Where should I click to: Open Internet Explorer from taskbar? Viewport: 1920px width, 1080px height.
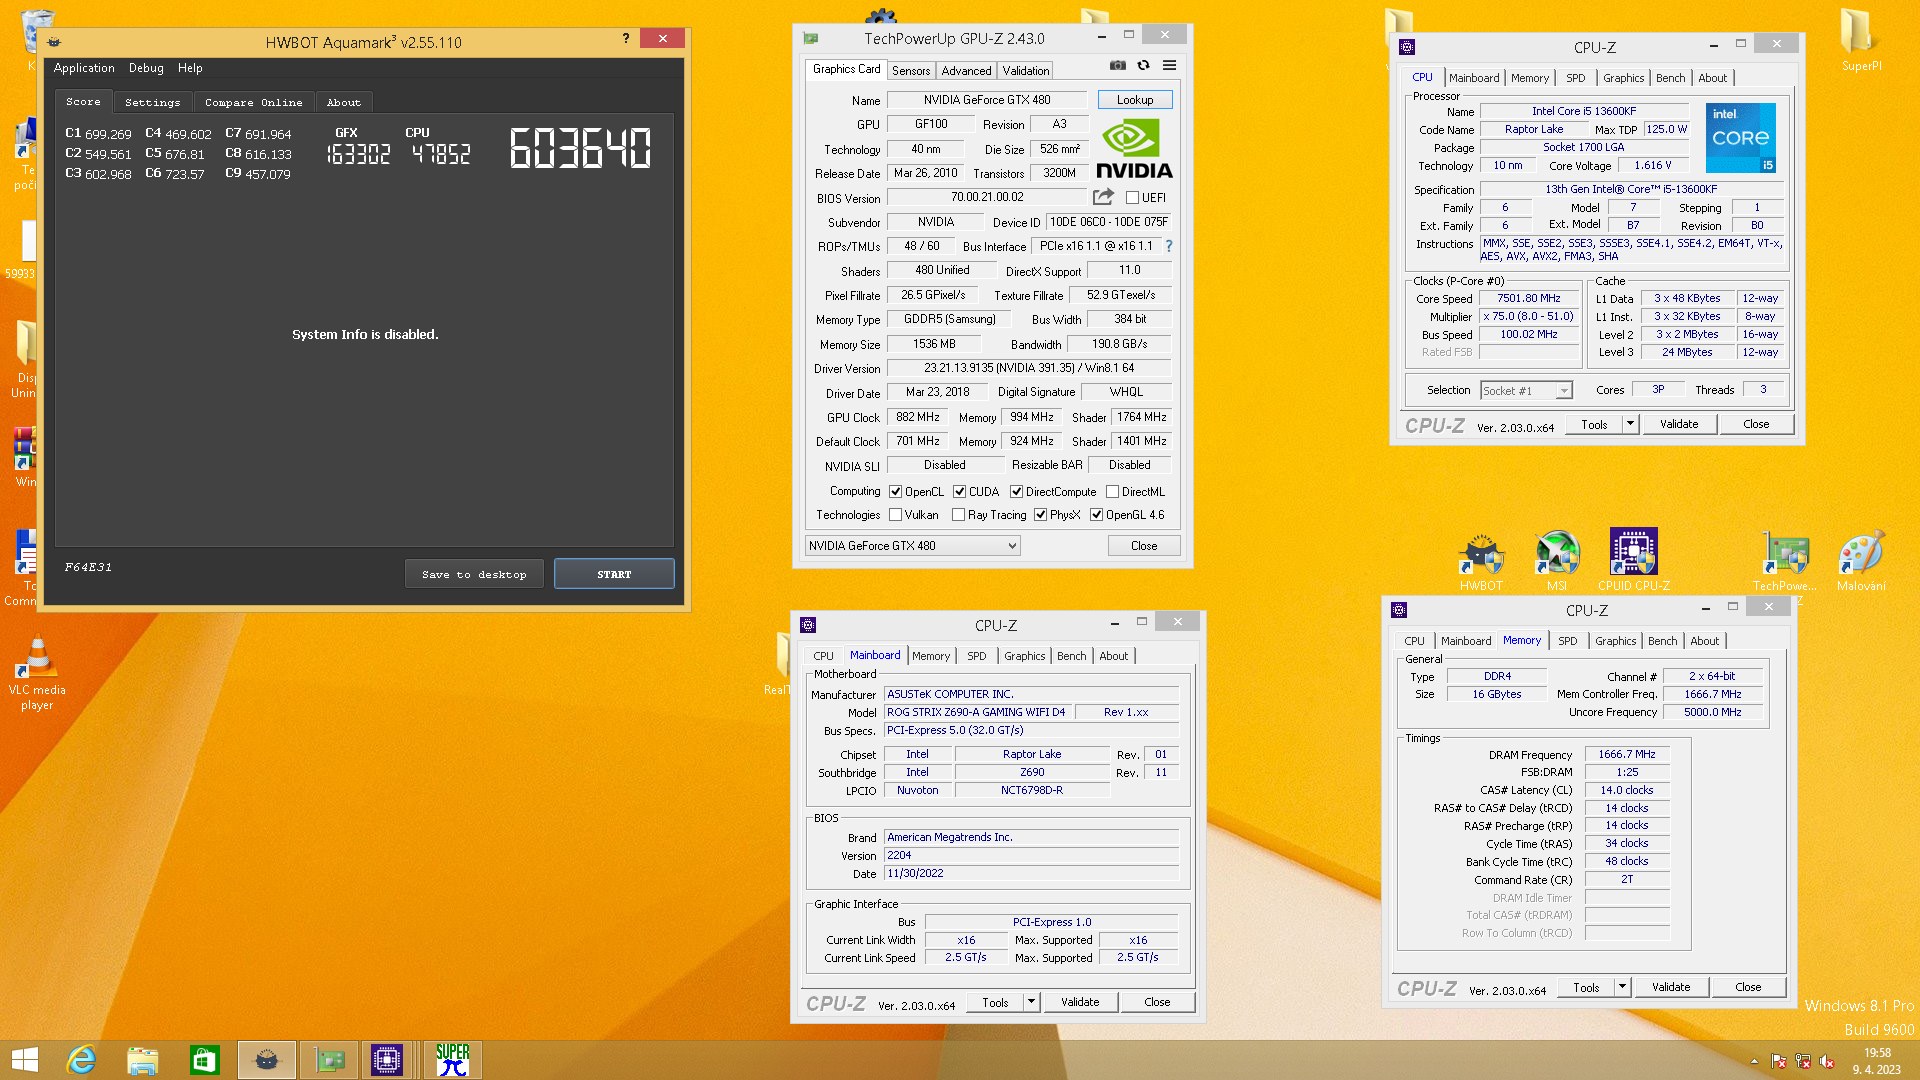click(81, 1060)
